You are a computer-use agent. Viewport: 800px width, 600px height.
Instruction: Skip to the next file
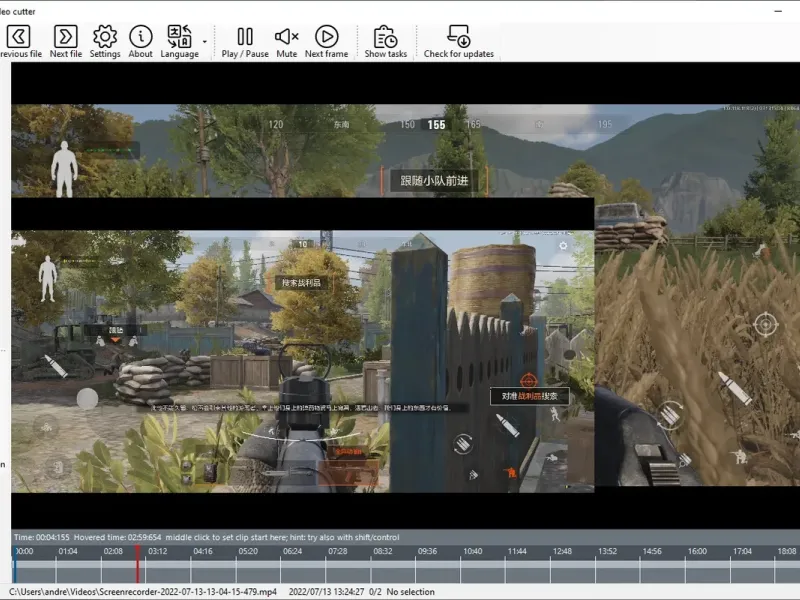(x=65, y=38)
